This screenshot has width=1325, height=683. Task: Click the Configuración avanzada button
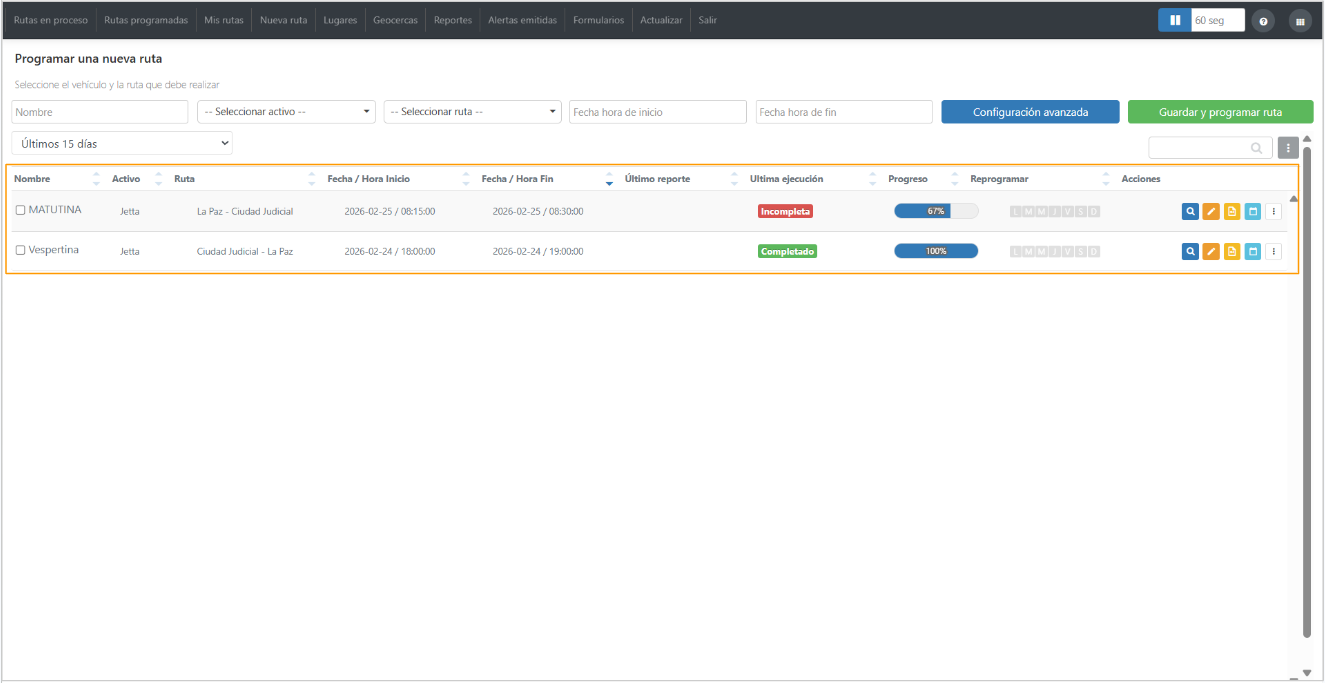pyautogui.click(x=1030, y=112)
